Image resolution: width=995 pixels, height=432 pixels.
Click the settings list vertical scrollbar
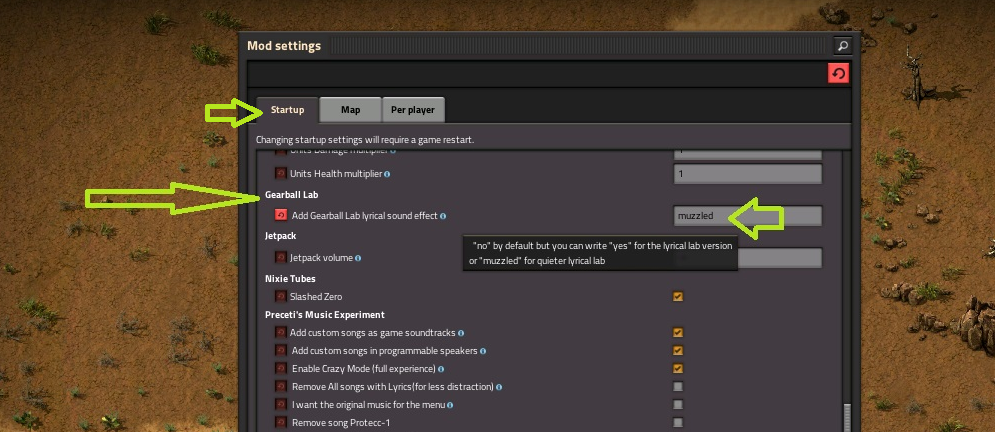[x=846, y=418]
